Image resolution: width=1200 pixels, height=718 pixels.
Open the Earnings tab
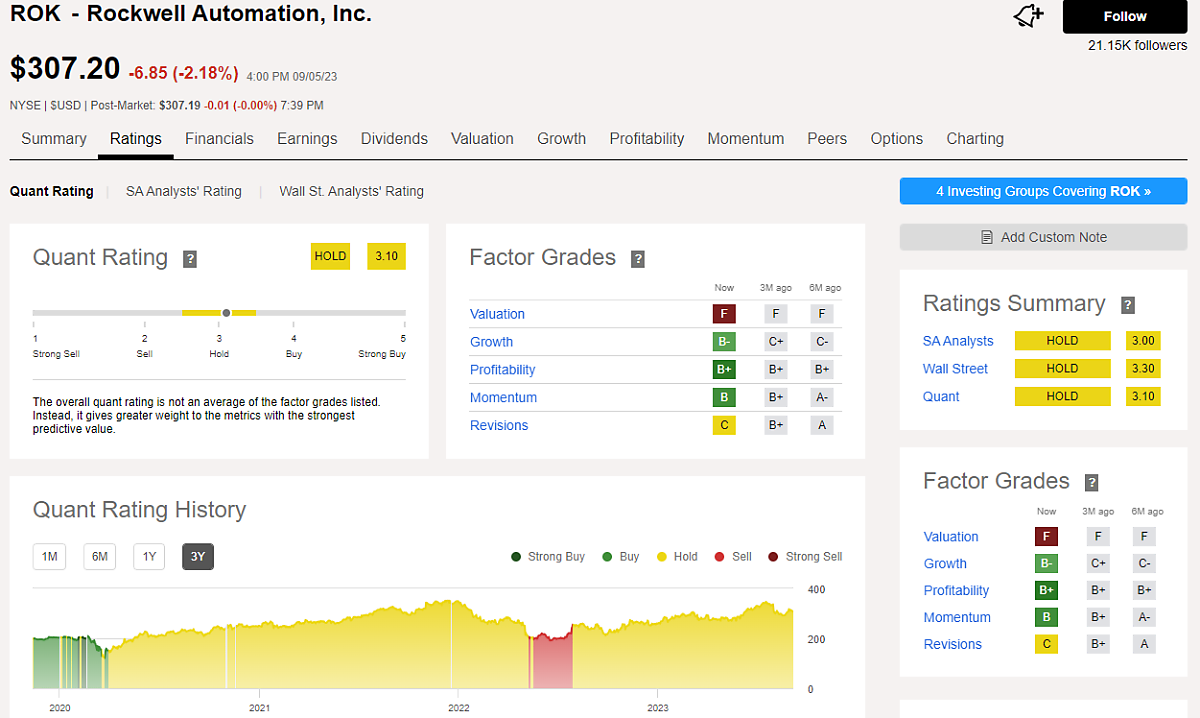pos(307,139)
